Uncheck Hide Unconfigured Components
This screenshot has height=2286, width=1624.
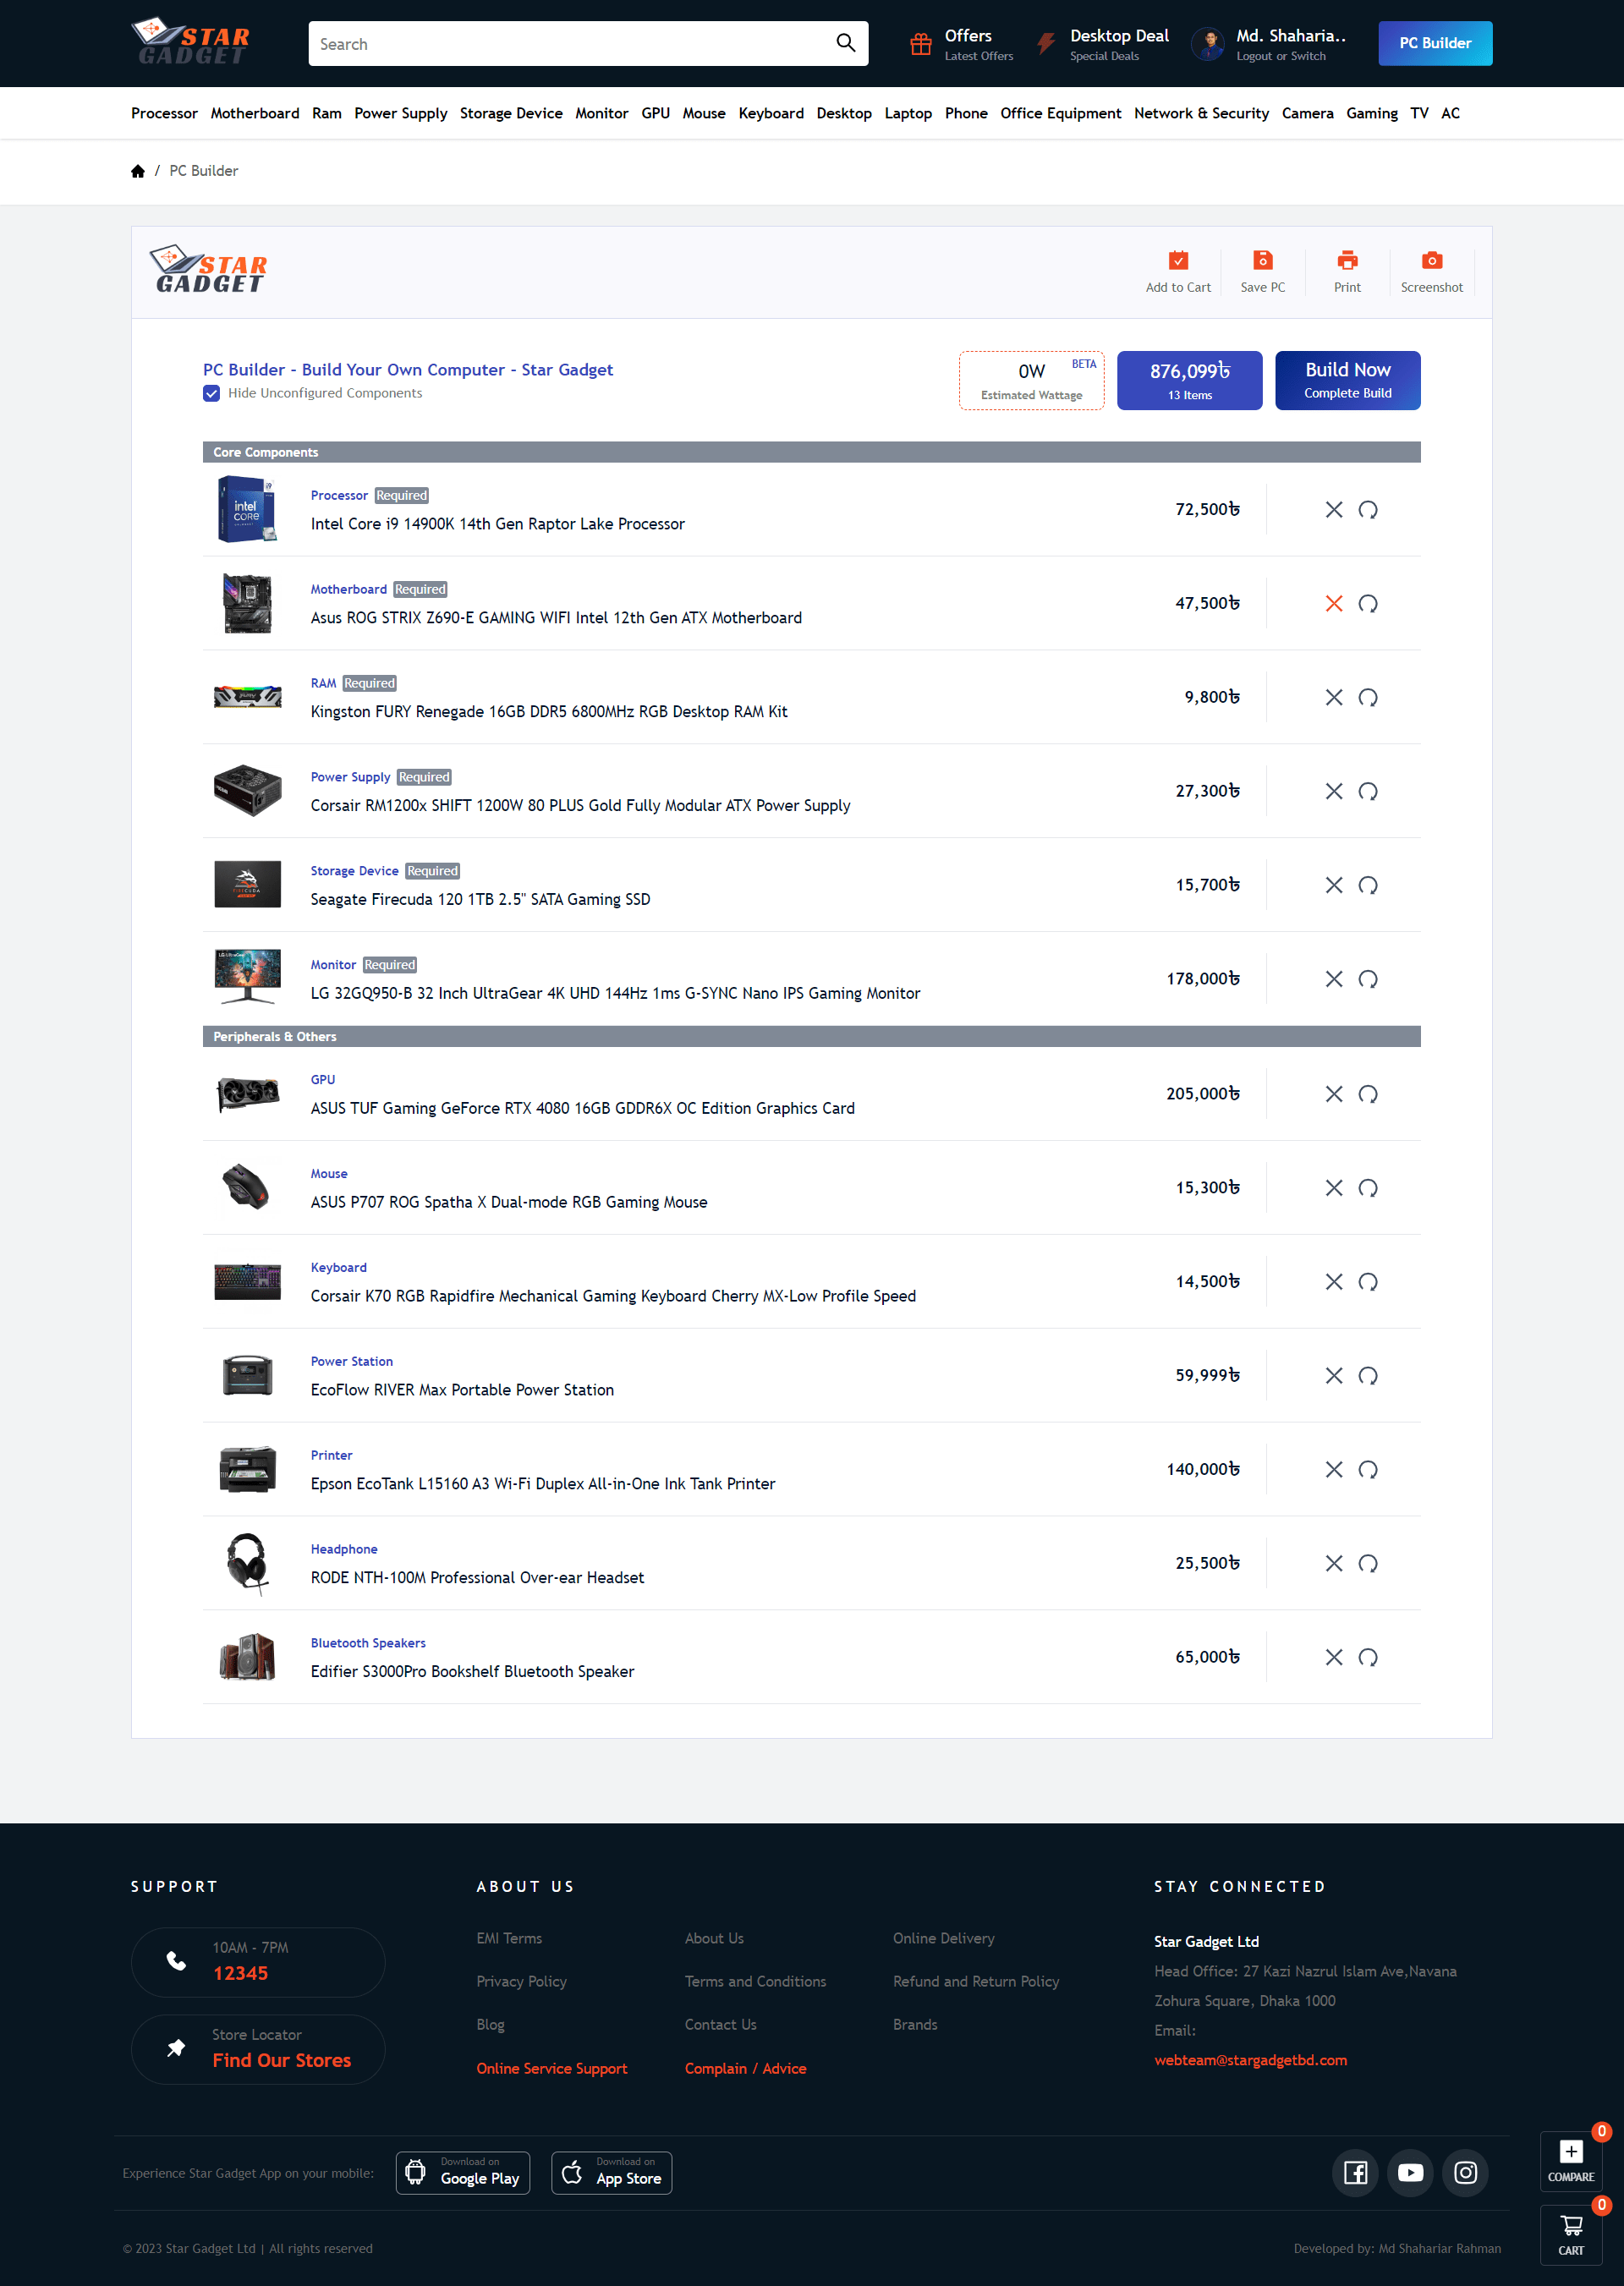[x=212, y=394]
